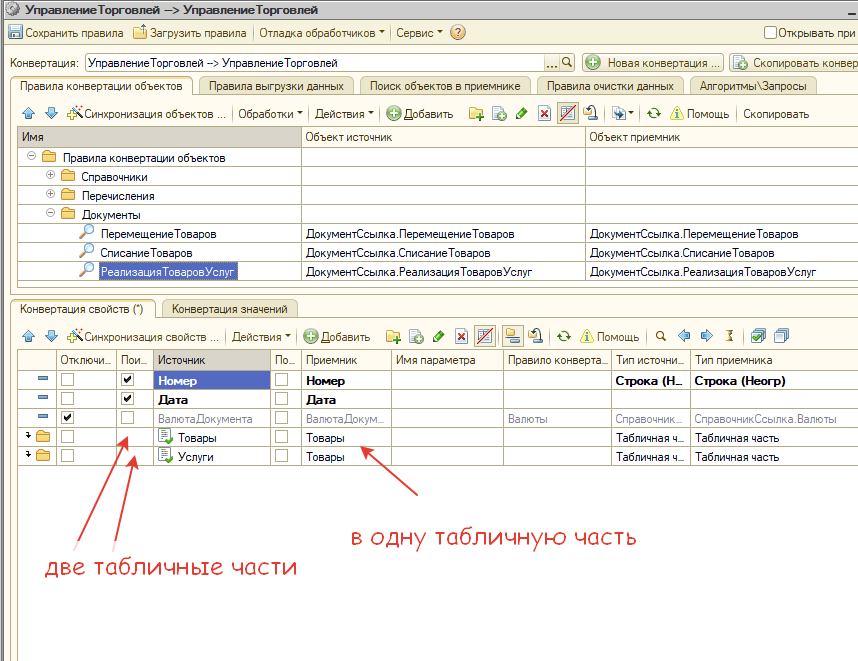This screenshot has width=858, height=661.
Task: Click the refresh icon in object rules toolbar
Action: 653,113
